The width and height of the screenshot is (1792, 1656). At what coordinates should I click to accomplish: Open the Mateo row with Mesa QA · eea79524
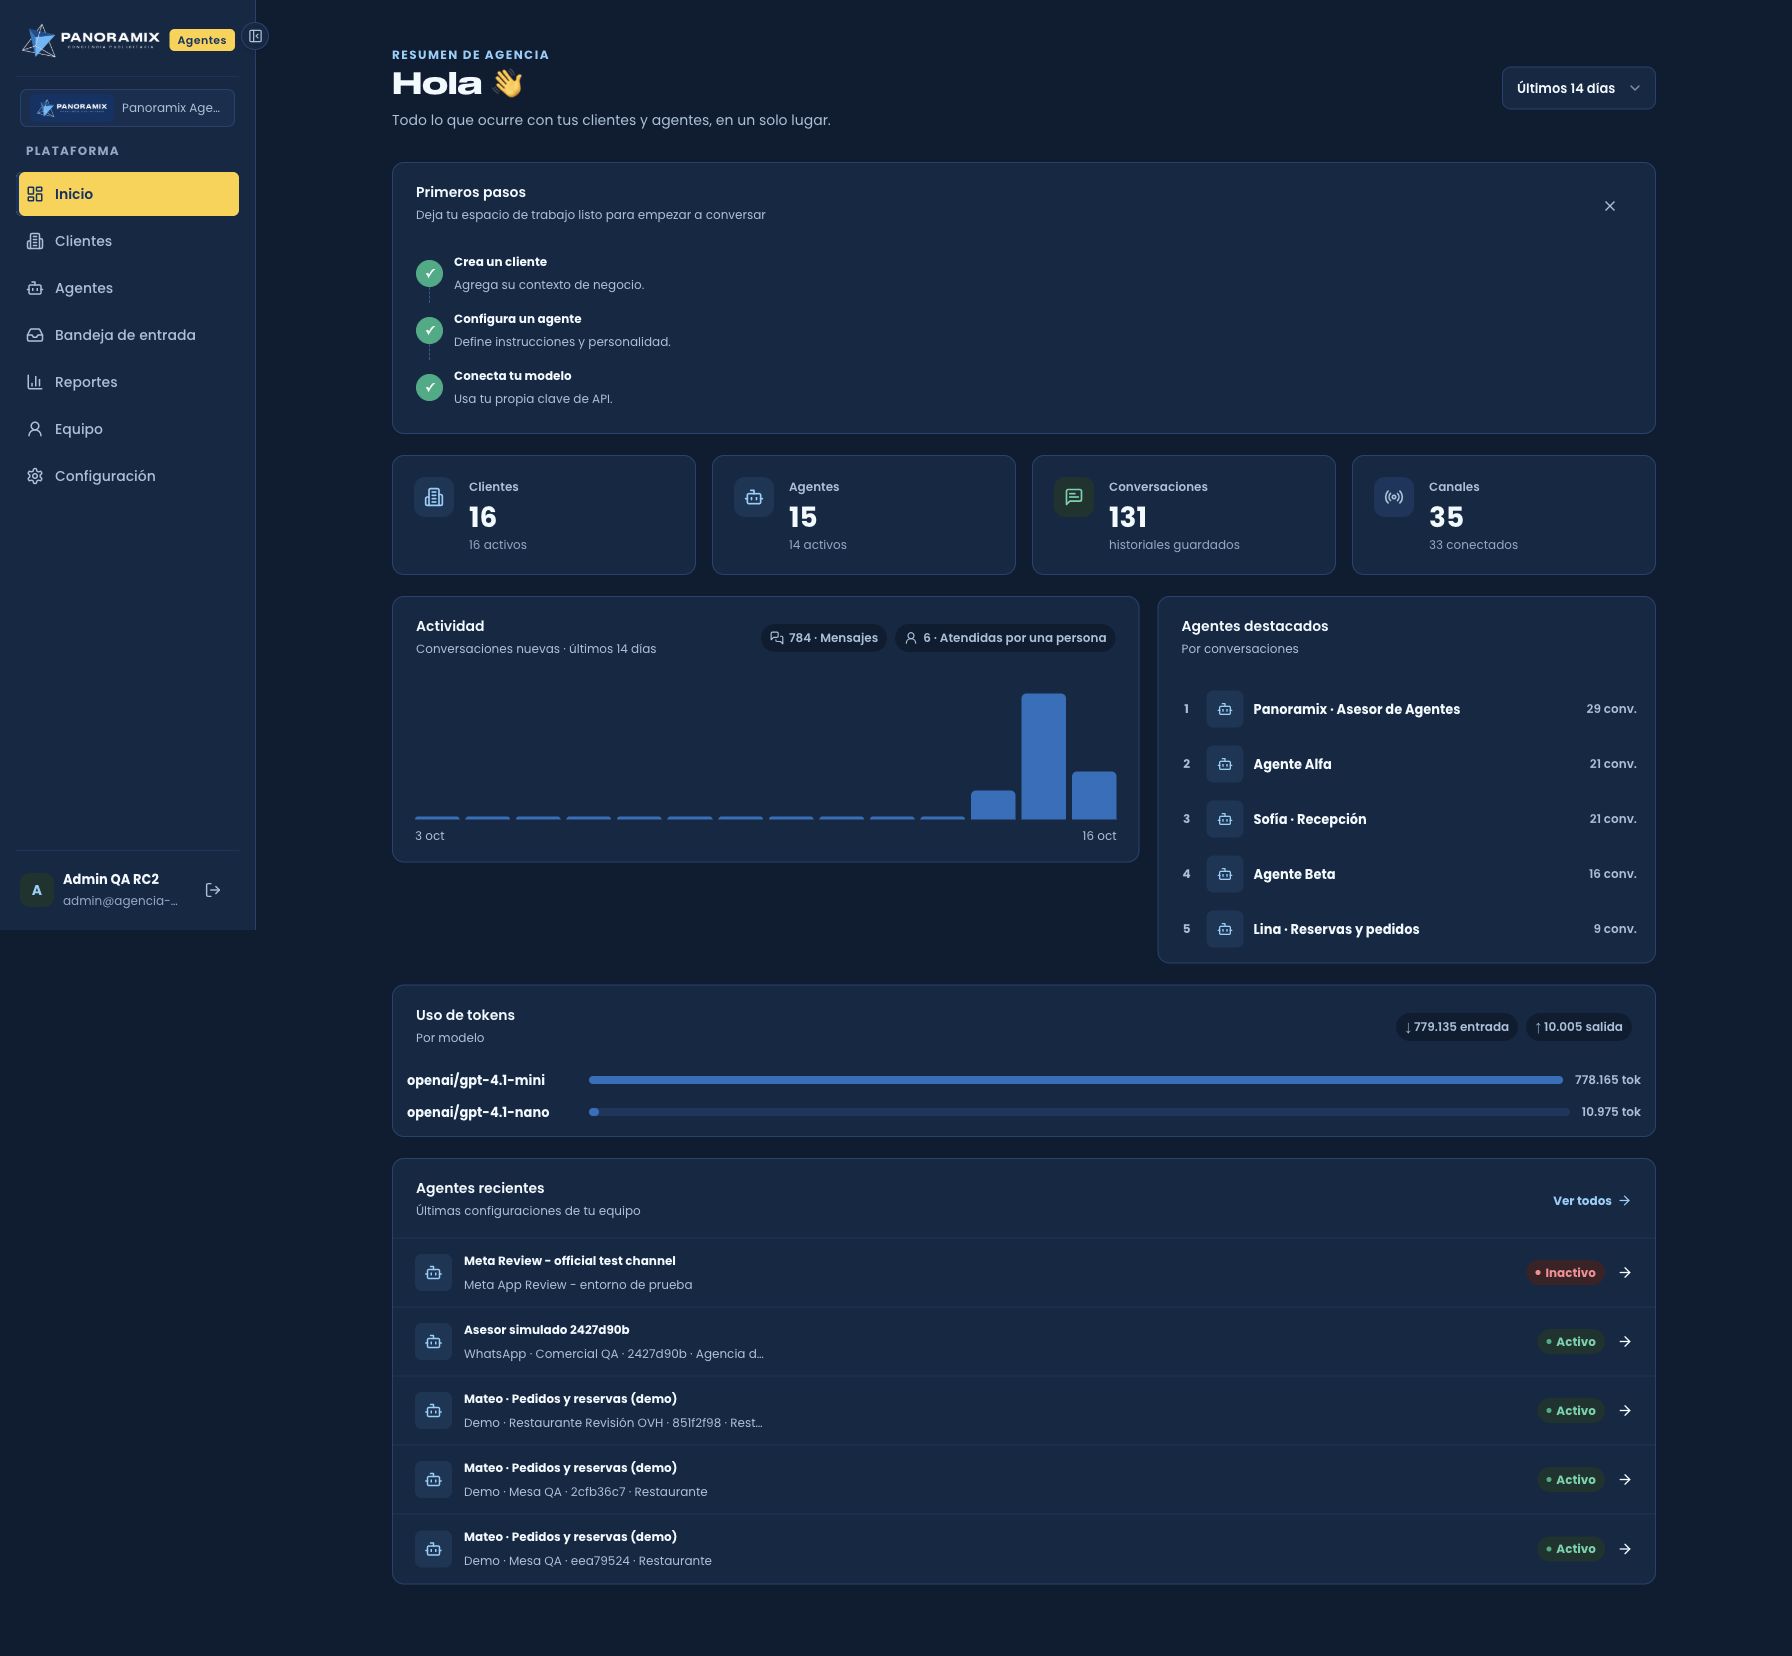(1023, 1549)
